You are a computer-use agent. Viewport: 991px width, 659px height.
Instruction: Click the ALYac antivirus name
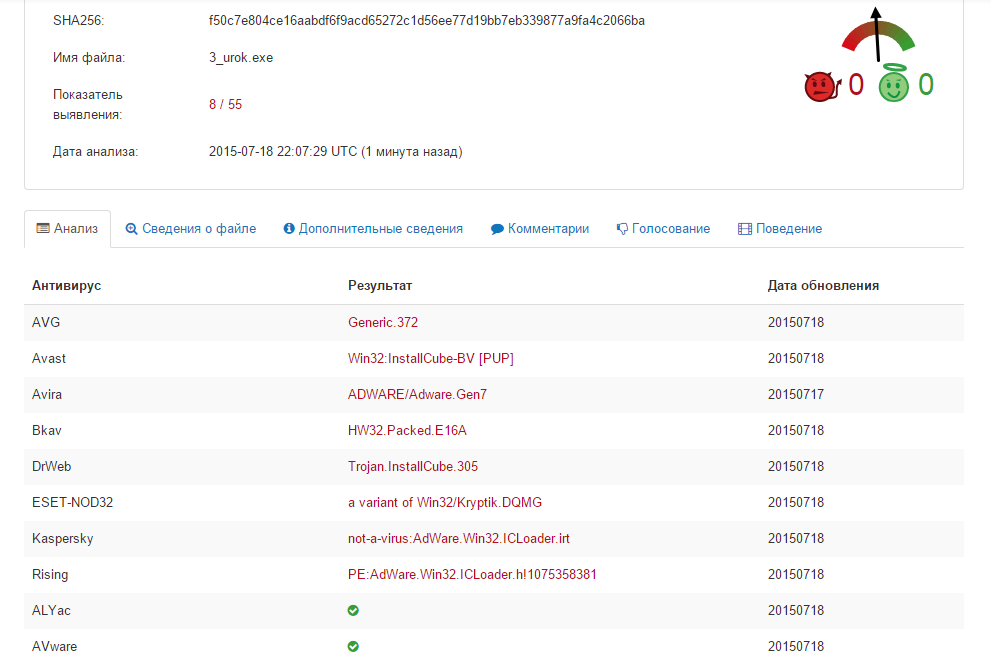51,610
